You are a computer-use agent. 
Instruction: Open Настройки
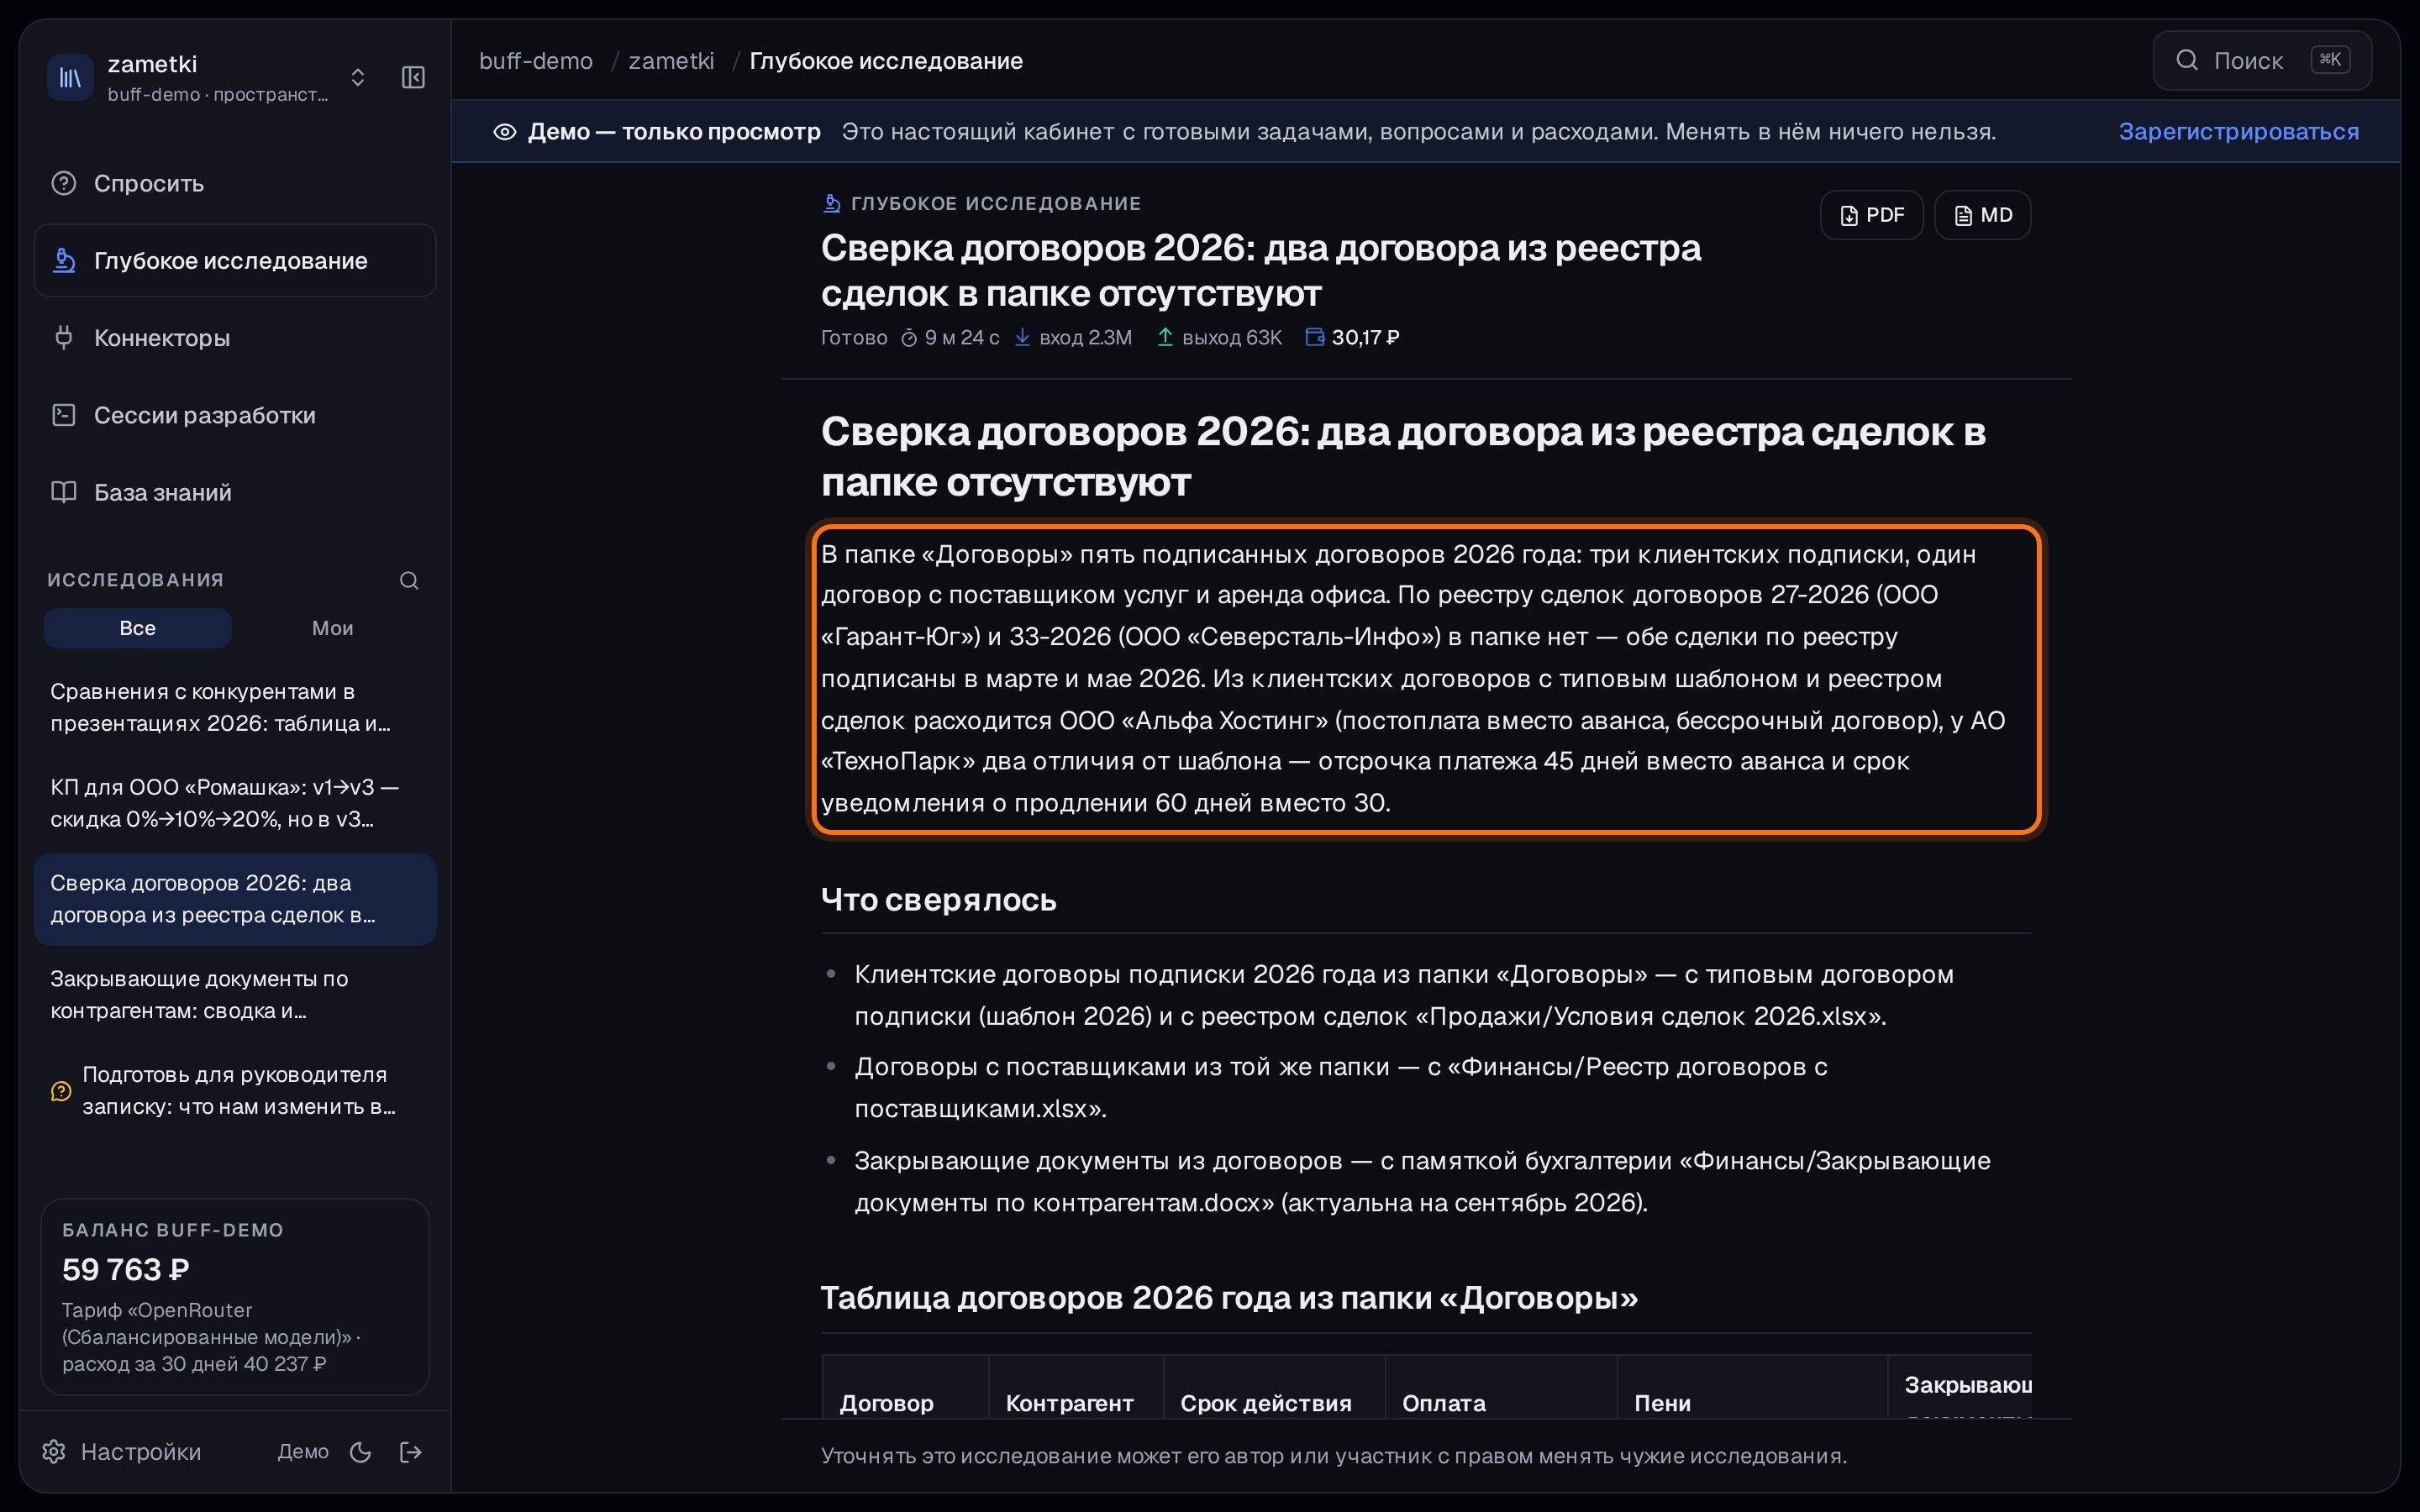[121, 1451]
